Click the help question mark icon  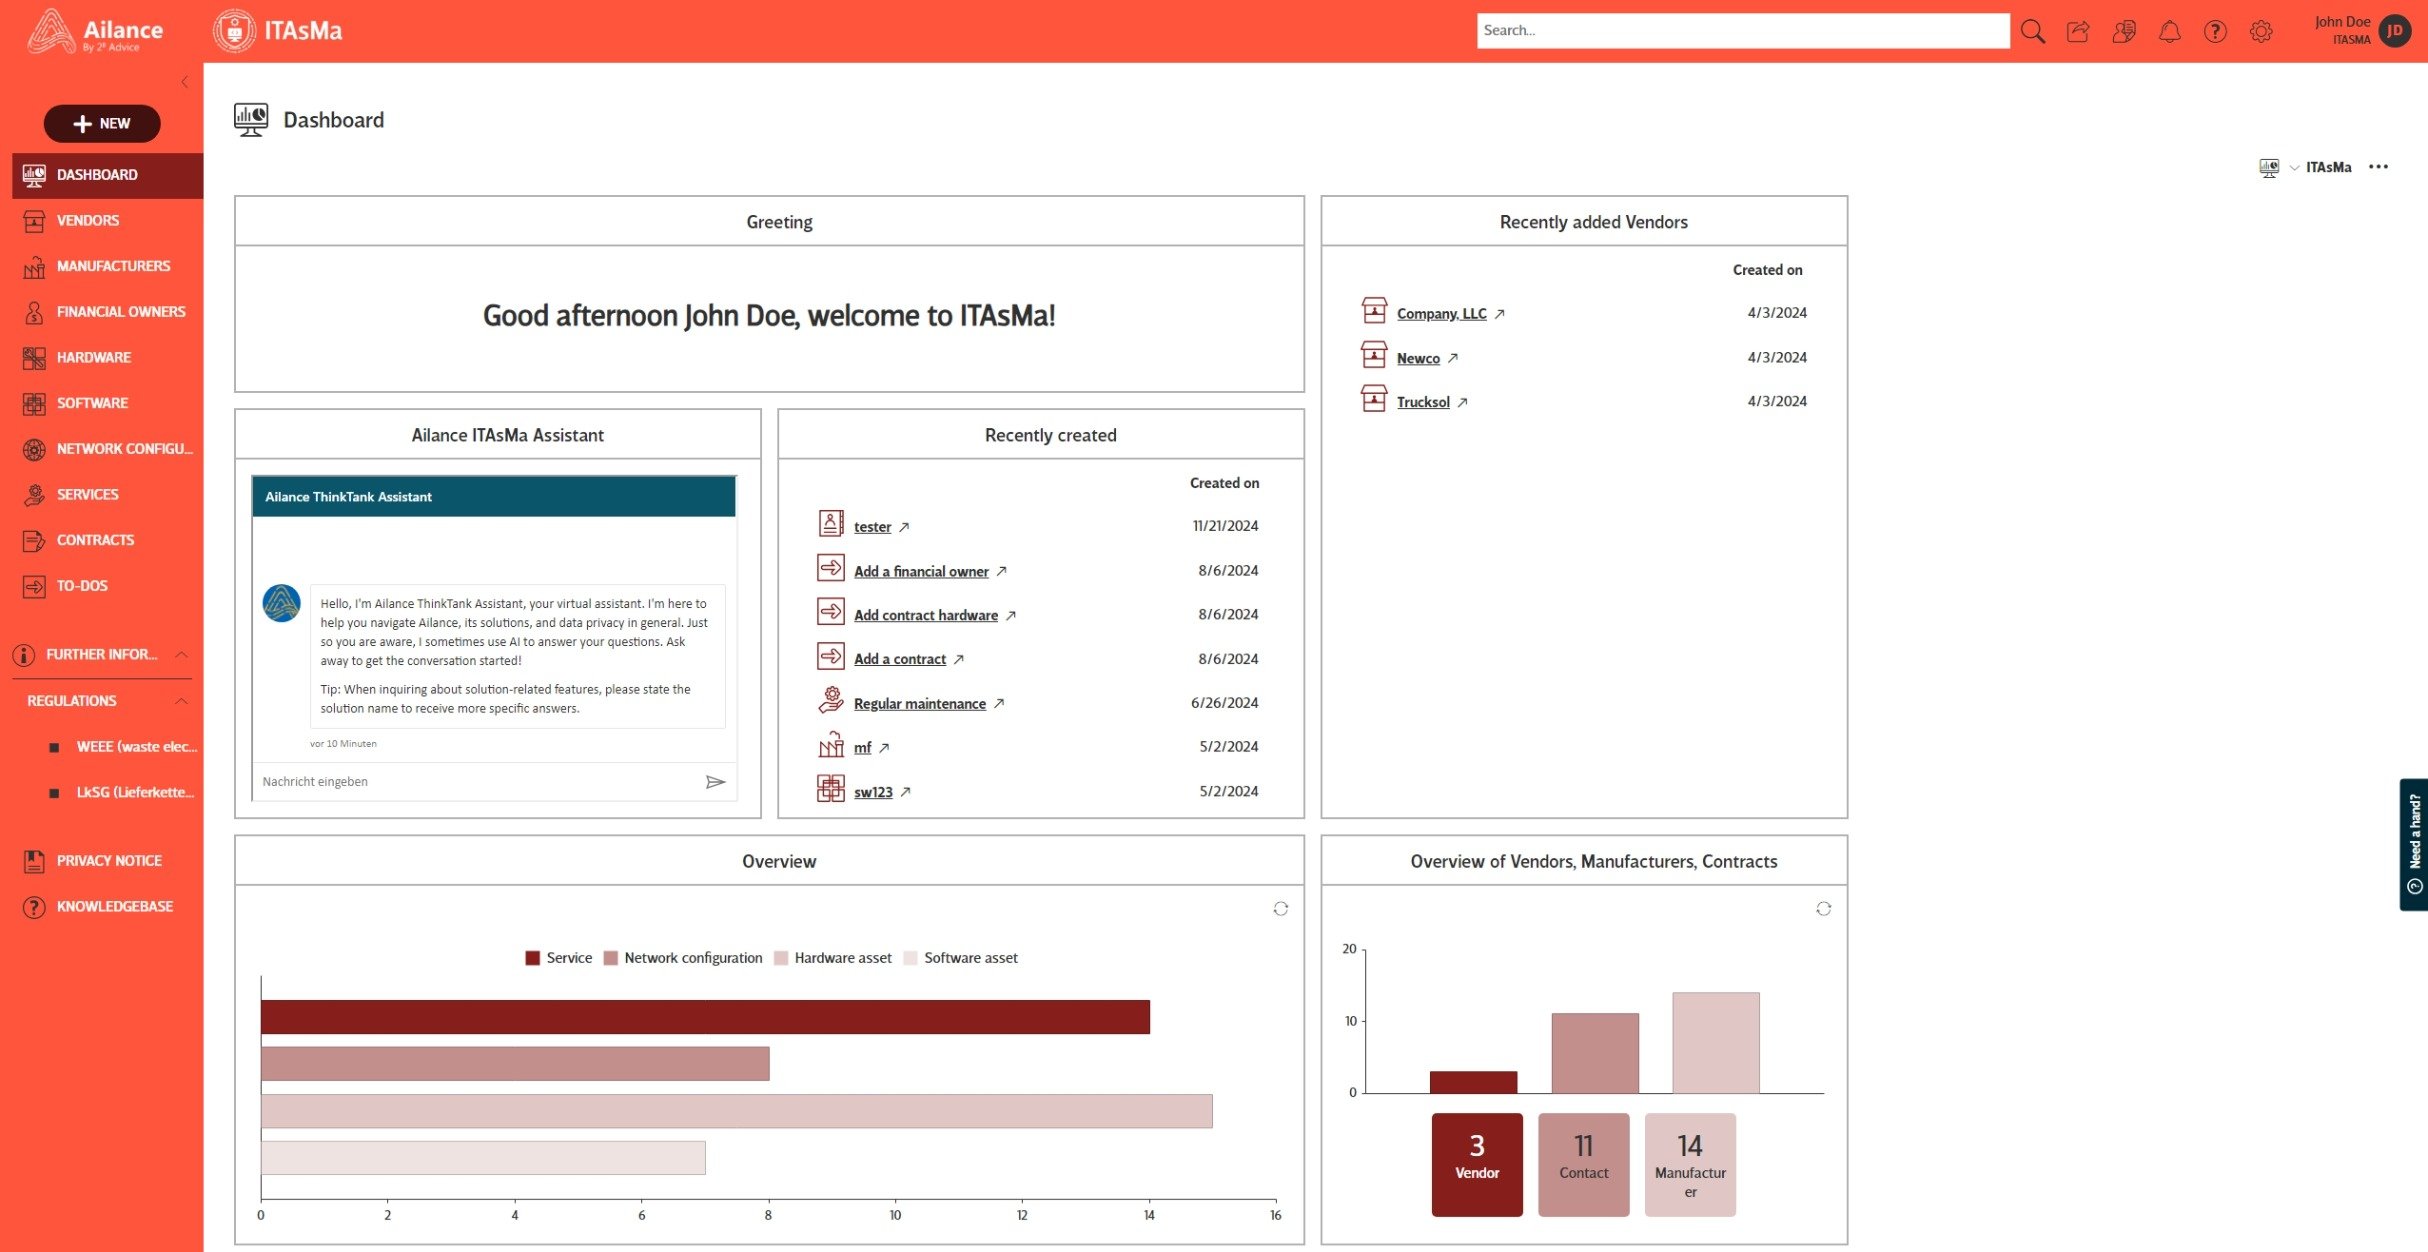(2215, 31)
